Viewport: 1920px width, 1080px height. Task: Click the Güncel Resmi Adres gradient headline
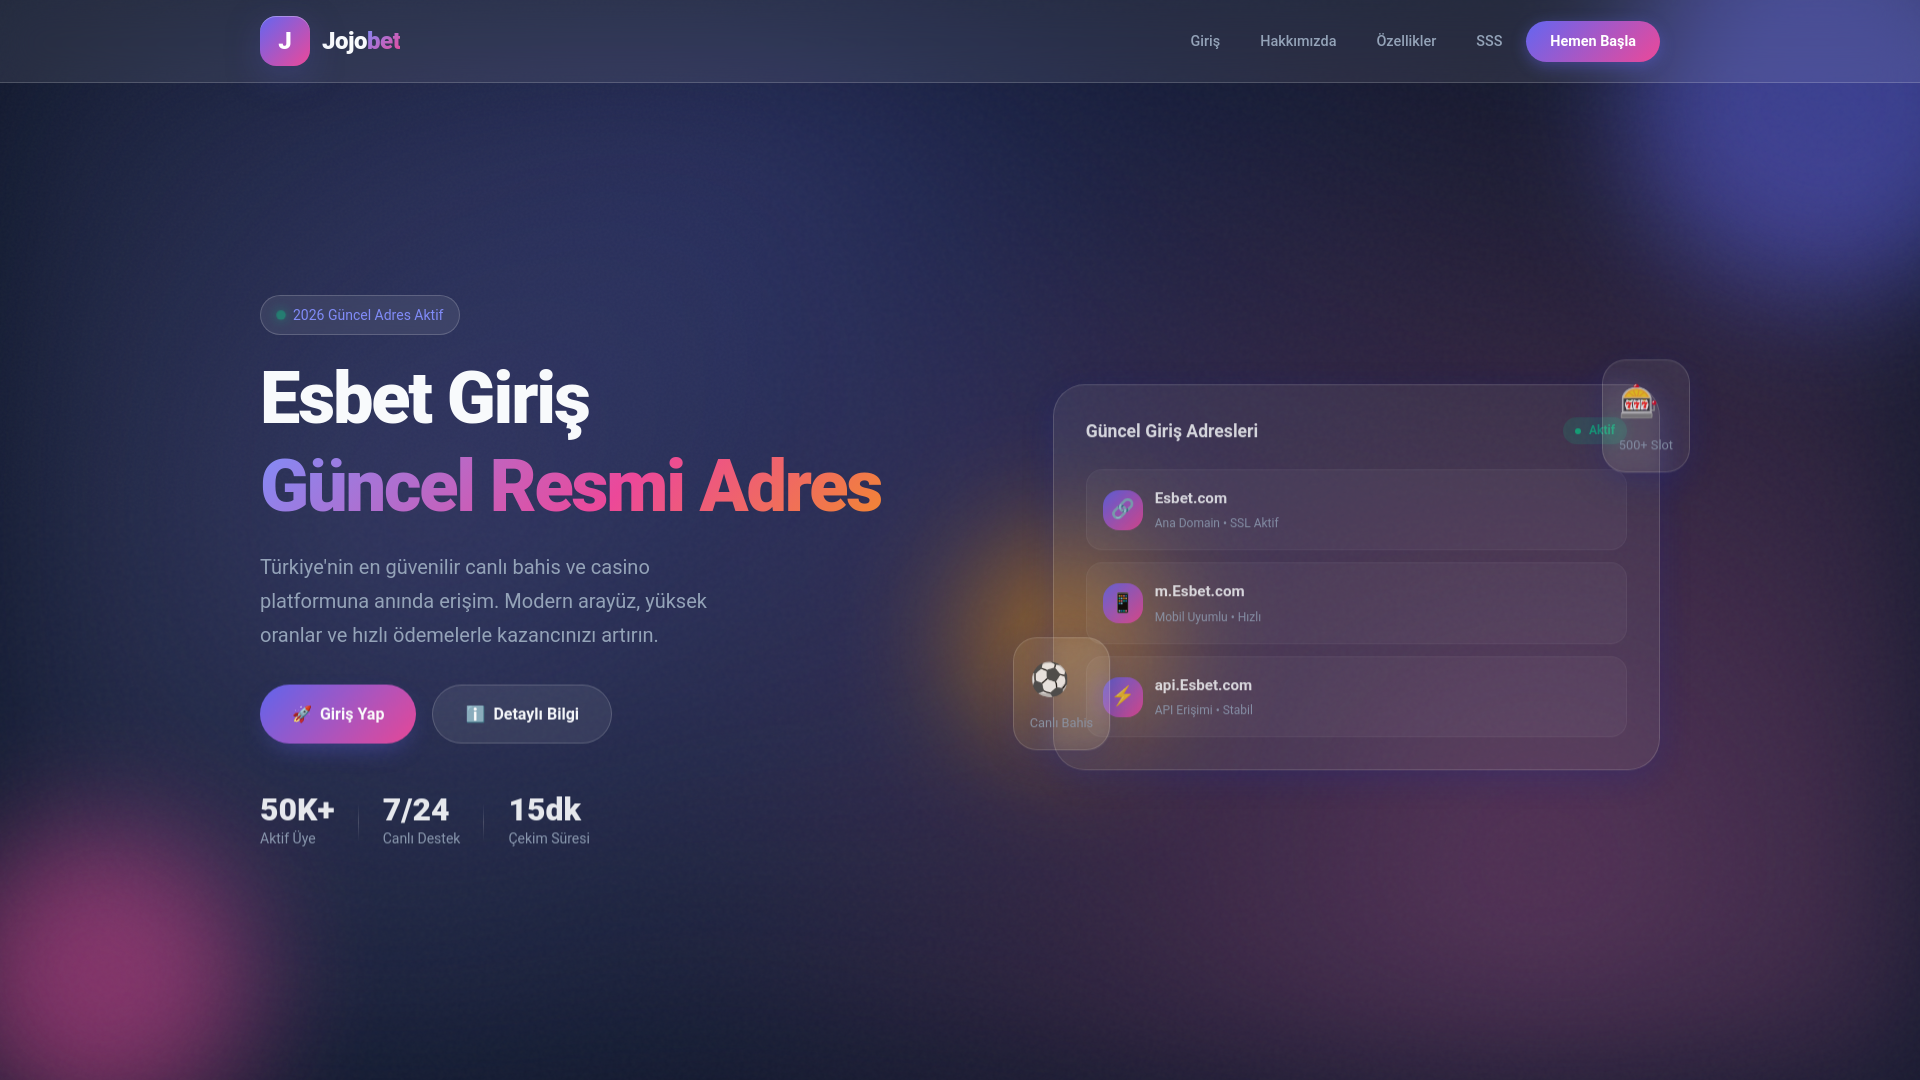[x=570, y=487]
